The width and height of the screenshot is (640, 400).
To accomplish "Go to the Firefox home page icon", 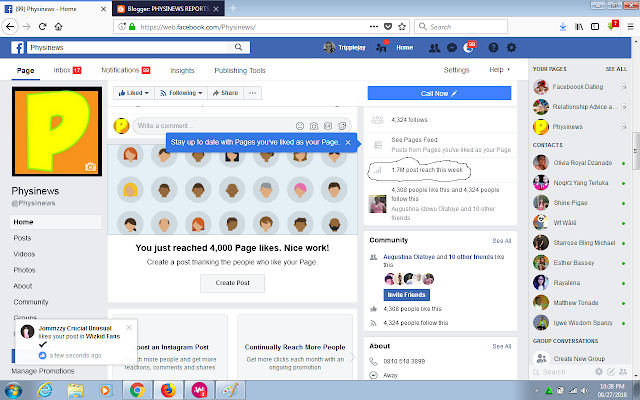I will (x=59, y=27).
